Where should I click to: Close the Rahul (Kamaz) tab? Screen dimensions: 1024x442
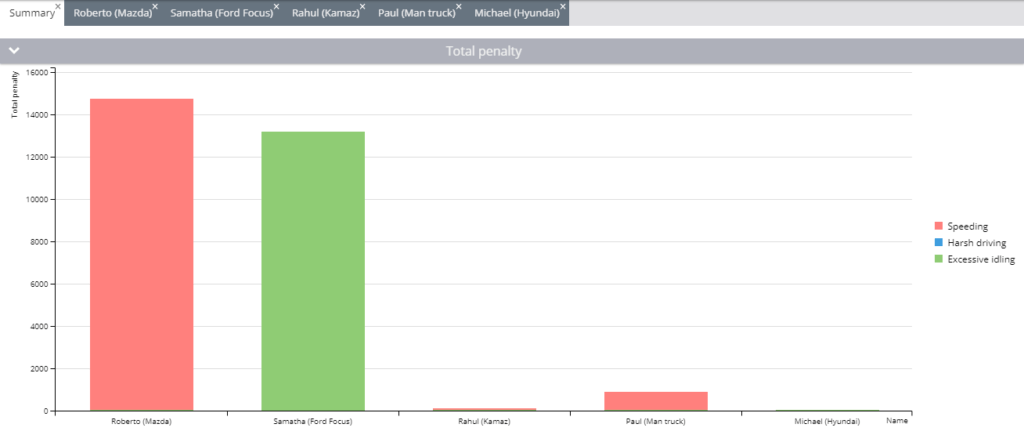pos(362,7)
